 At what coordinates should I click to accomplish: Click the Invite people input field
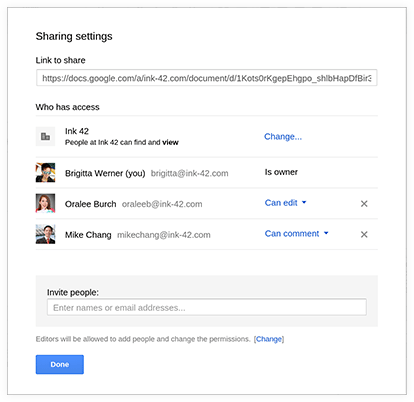tap(207, 307)
